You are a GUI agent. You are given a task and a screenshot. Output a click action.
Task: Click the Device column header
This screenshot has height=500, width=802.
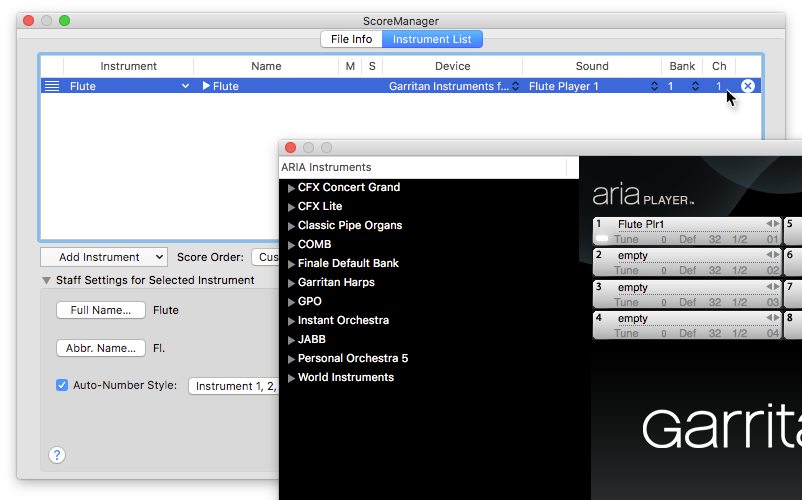453,66
